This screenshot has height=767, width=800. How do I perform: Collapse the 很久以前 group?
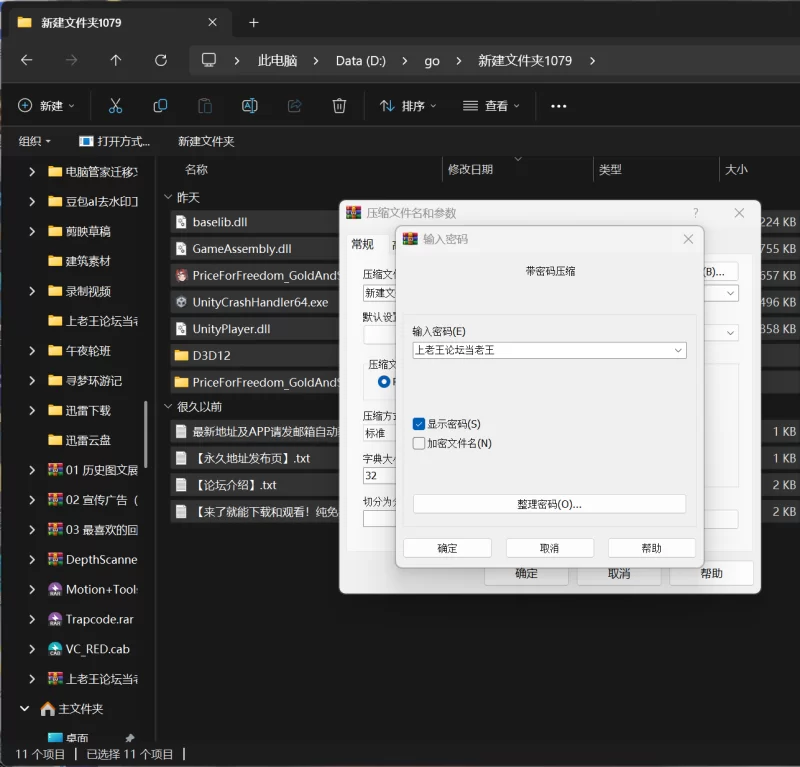[x=168, y=406]
